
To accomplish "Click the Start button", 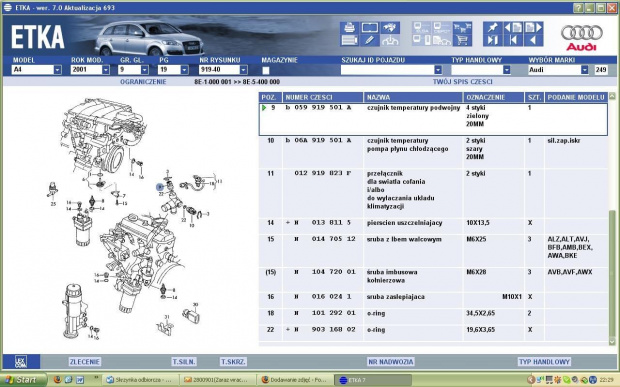I will point(24,379).
